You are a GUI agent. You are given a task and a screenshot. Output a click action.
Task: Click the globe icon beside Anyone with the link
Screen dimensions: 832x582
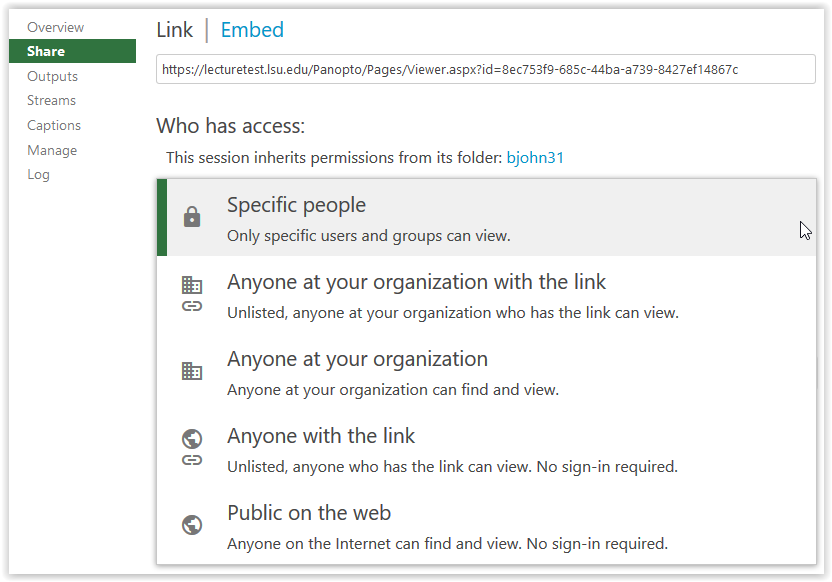click(192, 439)
